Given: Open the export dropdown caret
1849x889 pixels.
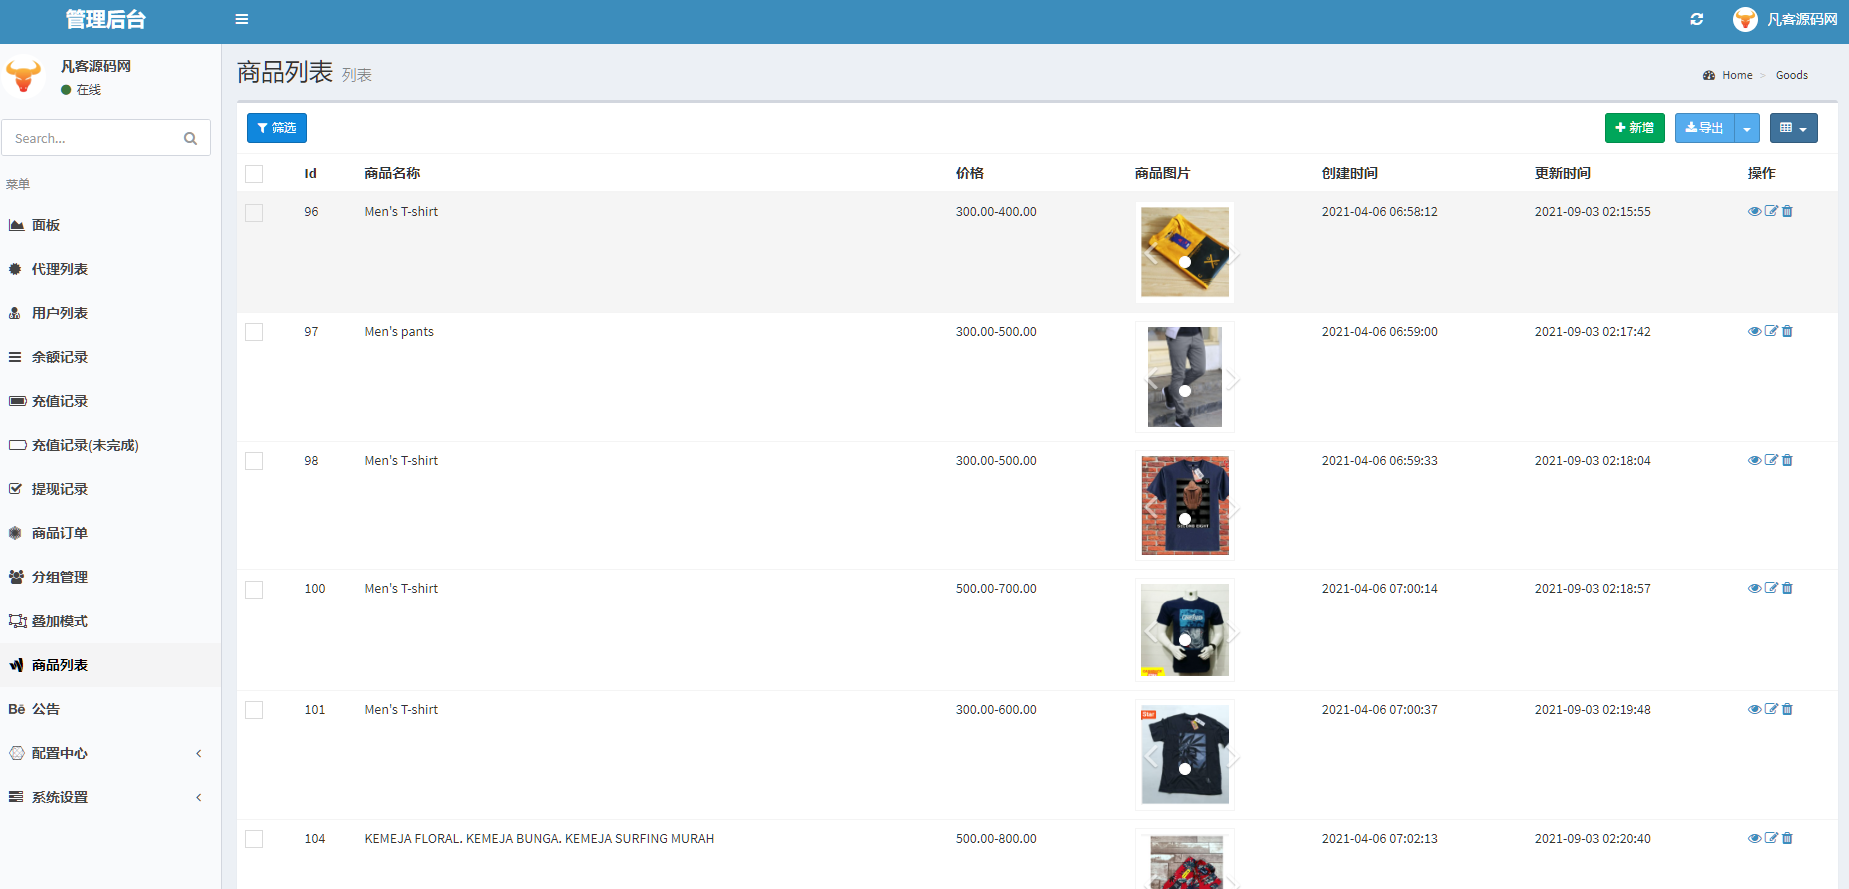Looking at the screenshot, I should [x=1747, y=128].
